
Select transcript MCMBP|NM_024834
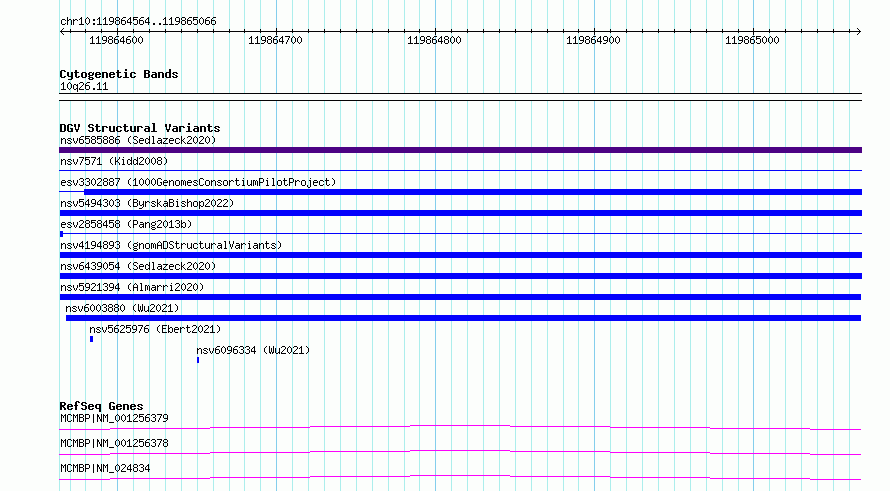point(105,468)
